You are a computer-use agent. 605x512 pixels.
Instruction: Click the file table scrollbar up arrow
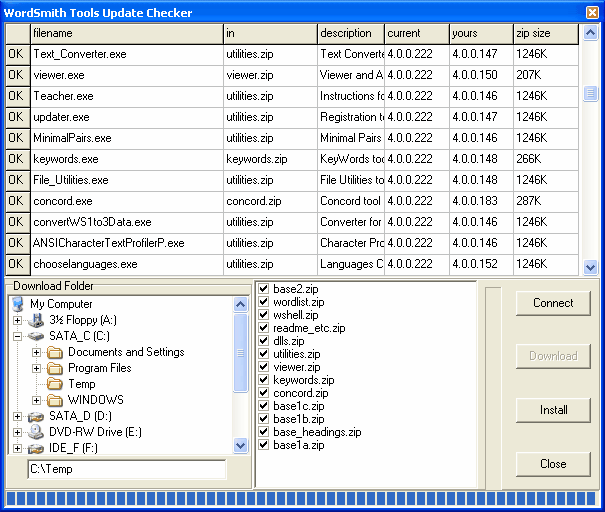pyautogui.click(x=590, y=33)
